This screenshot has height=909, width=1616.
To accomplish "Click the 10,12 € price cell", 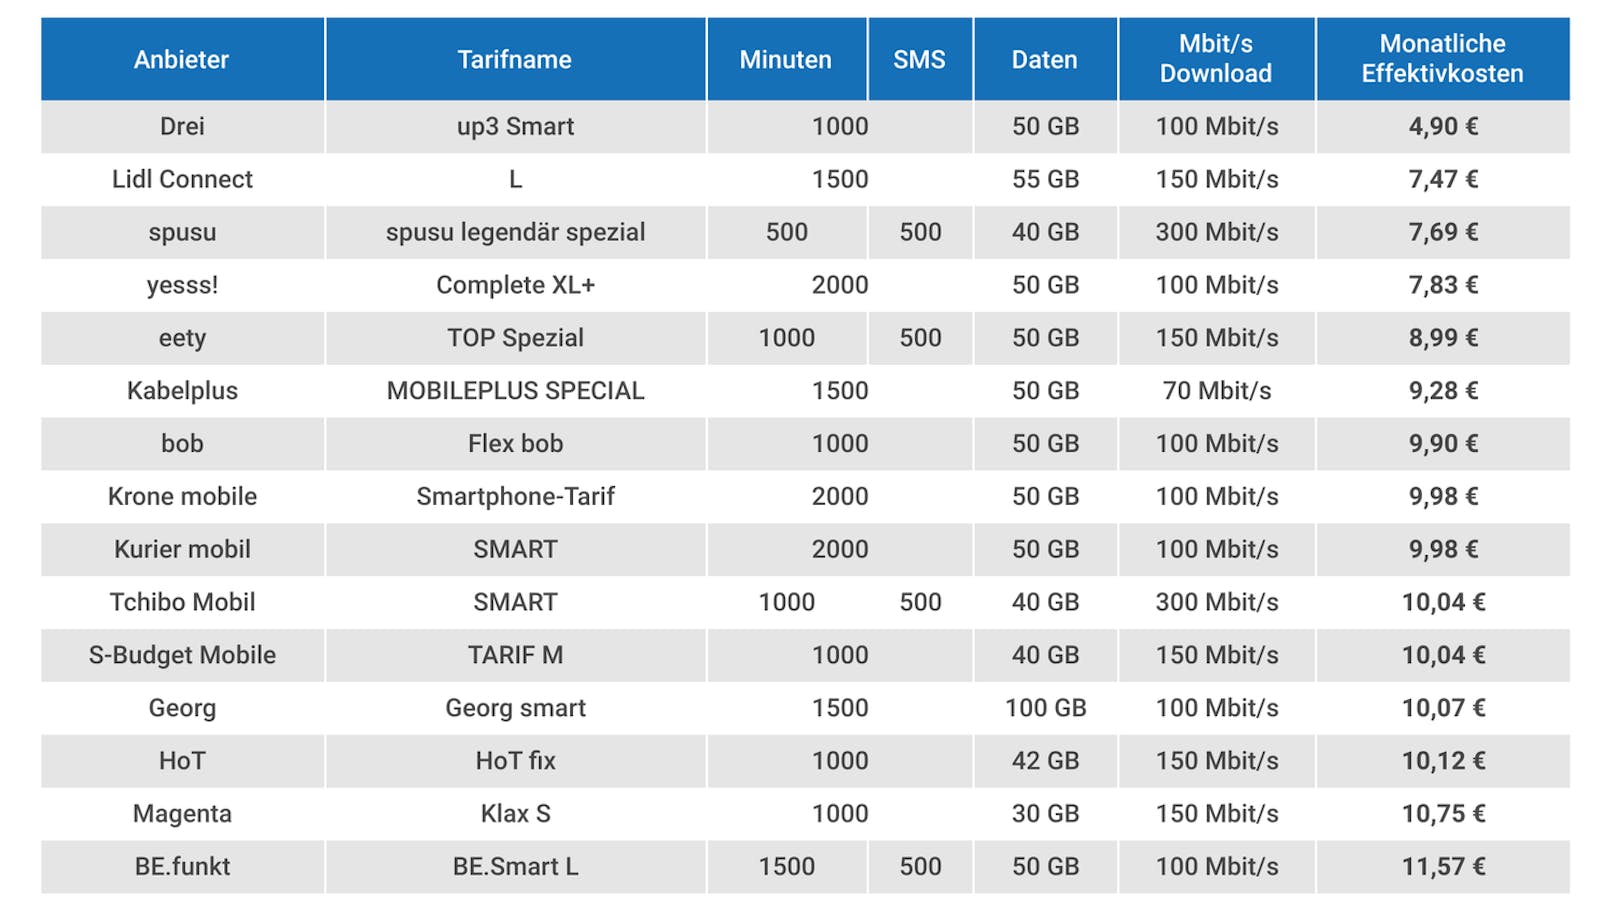I will click(x=1443, y=762).
